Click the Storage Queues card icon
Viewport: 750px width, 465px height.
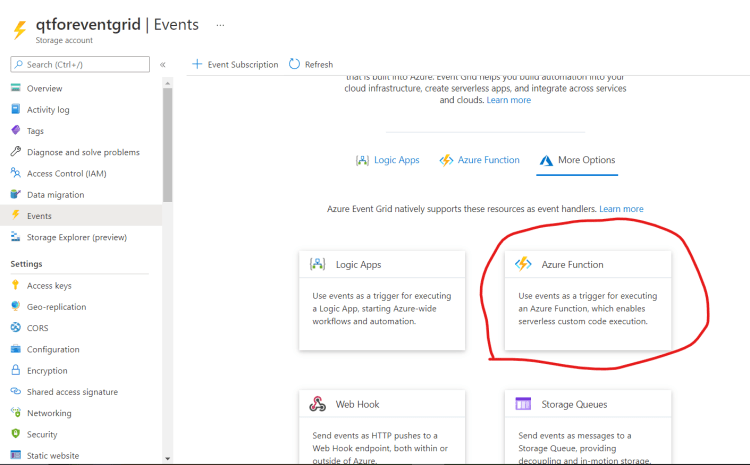523,404
